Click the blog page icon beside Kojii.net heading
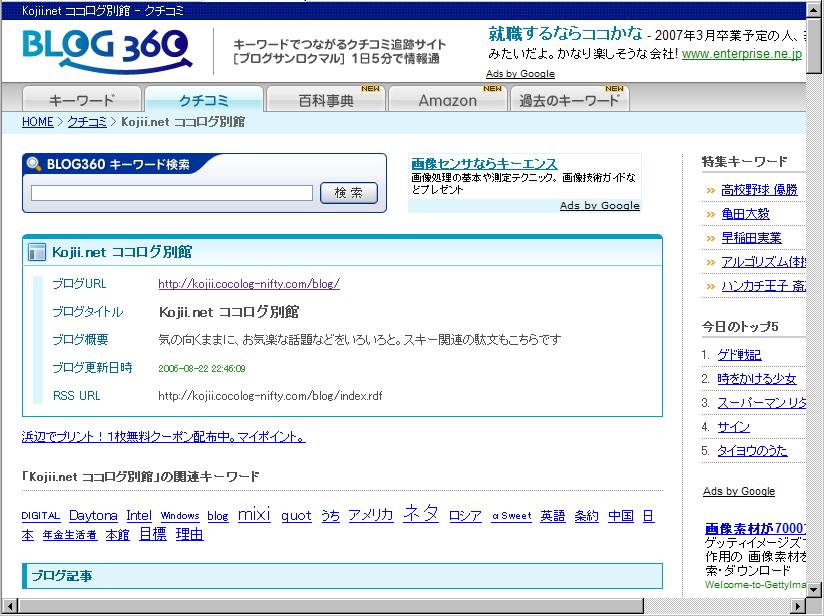The width and height of the screenshot is (824, 616). tap(37, 252)
